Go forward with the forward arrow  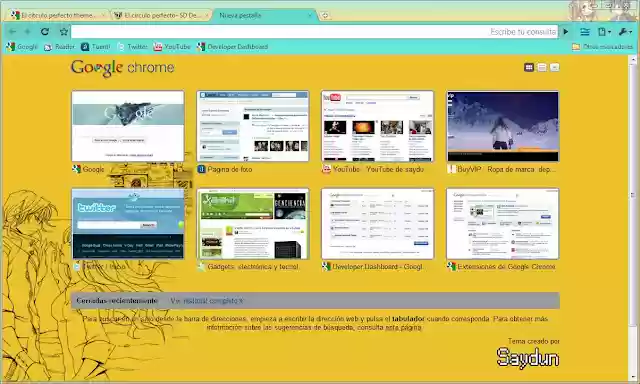pos(28,31)
